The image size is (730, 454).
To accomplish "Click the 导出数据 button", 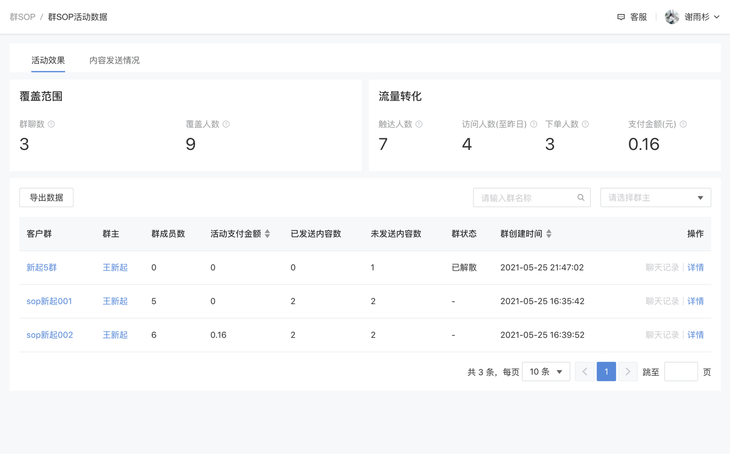I will (x=46, y=197).
